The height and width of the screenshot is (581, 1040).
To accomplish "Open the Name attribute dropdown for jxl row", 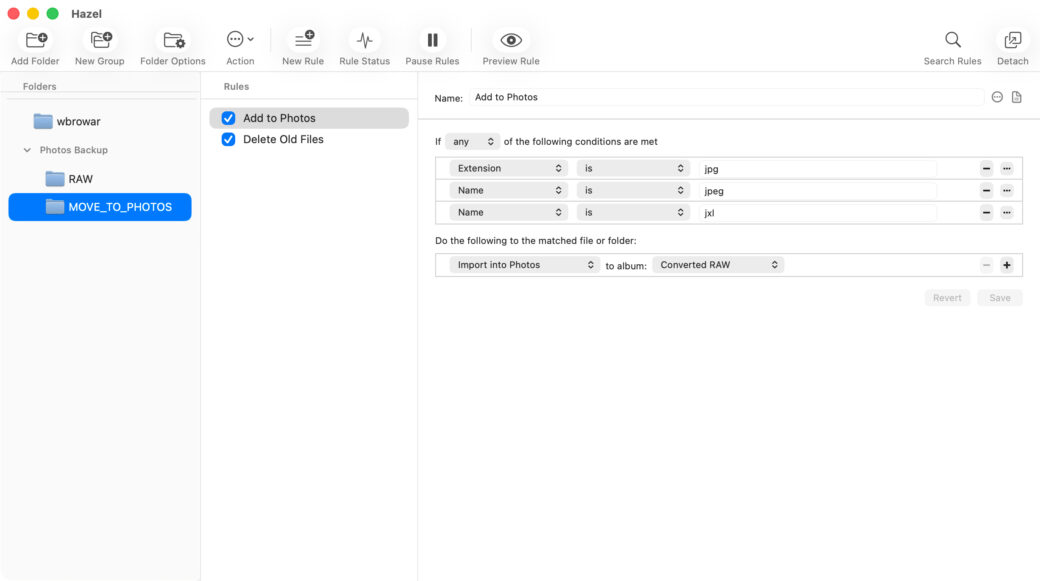I will [x=508, y=212].
